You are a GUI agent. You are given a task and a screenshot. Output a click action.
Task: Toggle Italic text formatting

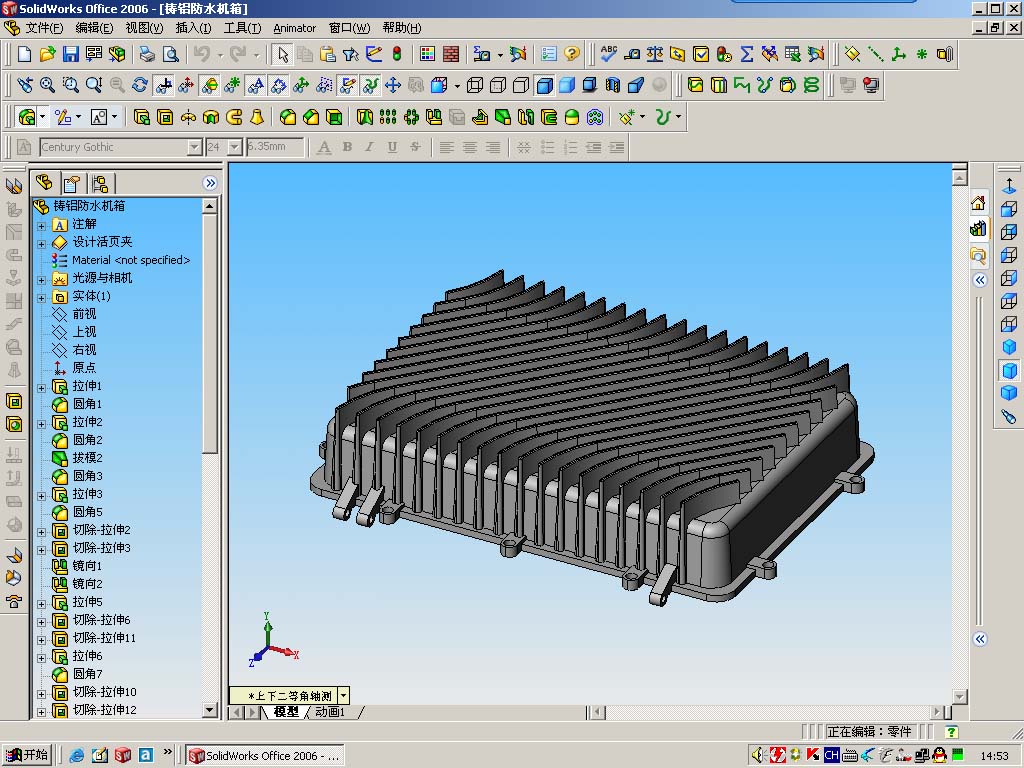[x=369, y=147]
